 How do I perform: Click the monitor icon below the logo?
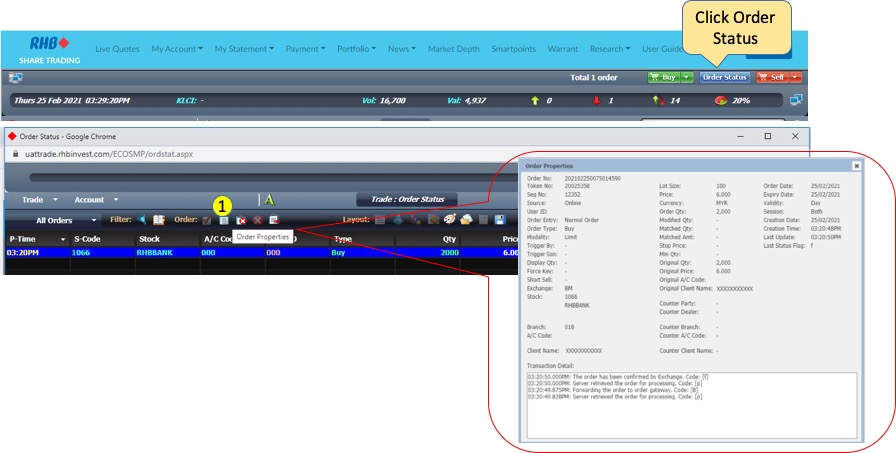click(15, 77)
